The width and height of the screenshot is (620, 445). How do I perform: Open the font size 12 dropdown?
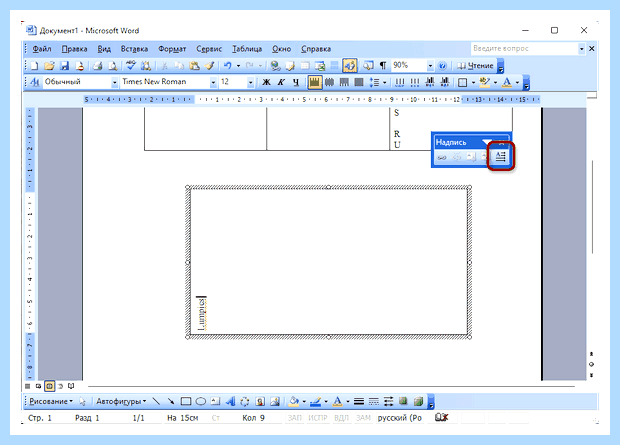coord(250,82)
